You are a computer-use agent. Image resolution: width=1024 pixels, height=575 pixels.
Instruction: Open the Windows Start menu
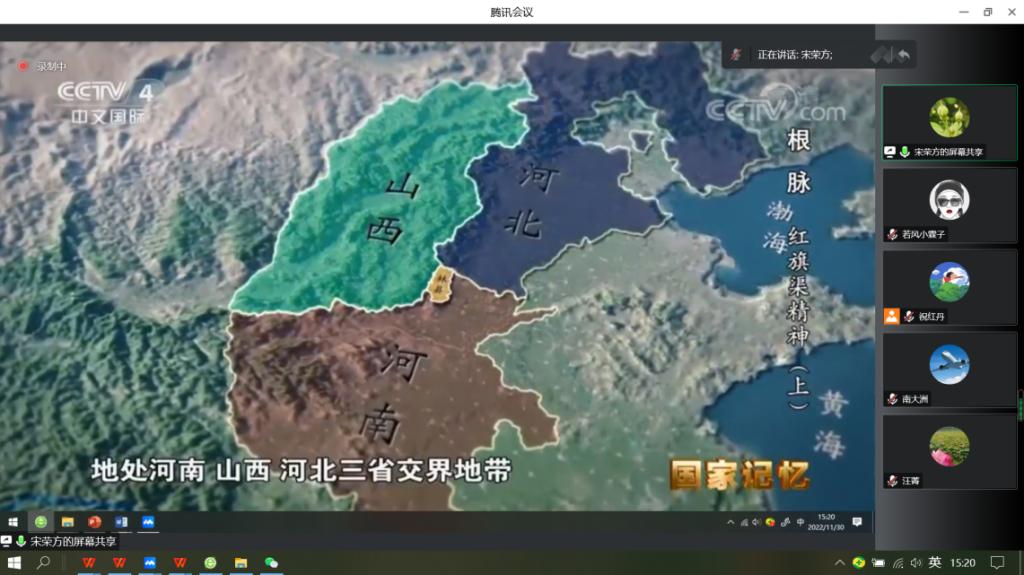[x=15, y=563]
